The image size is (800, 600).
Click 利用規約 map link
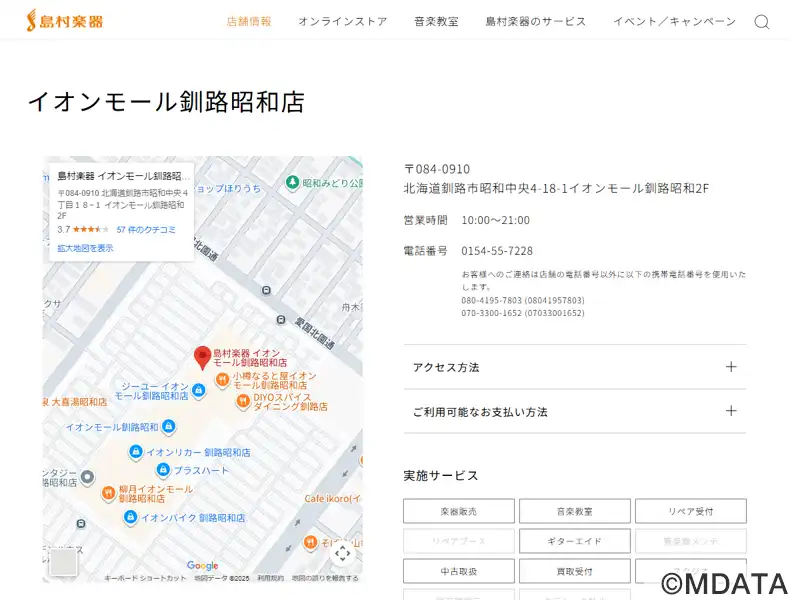click(270, 578)
